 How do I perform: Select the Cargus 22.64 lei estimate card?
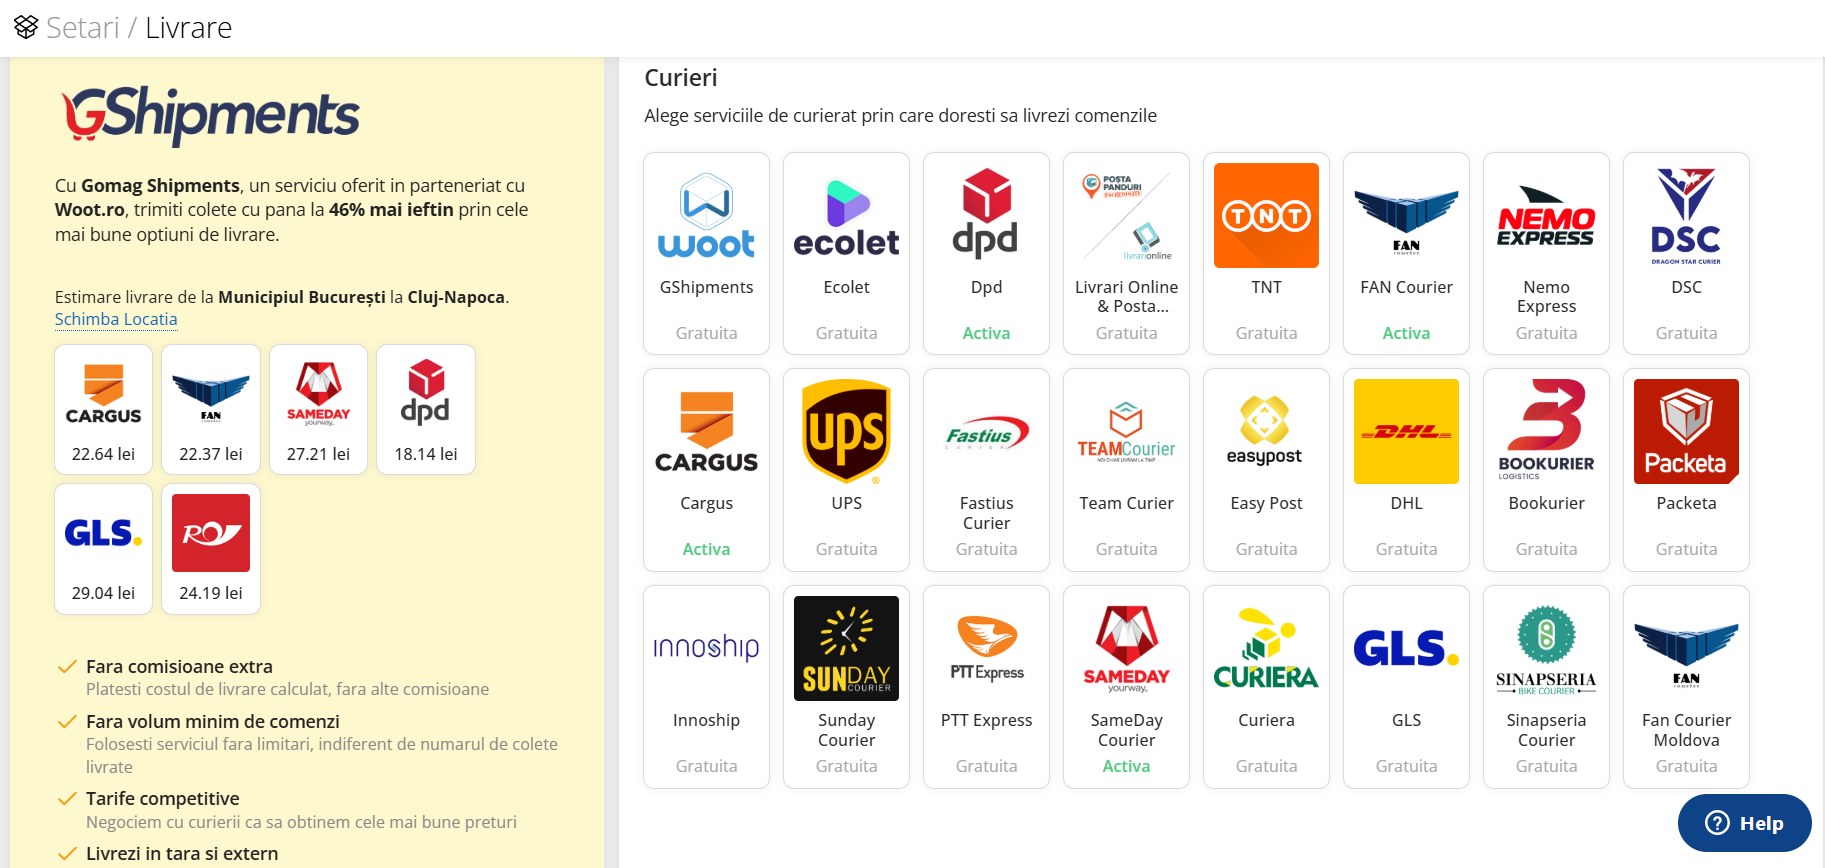tap(104, 410)
